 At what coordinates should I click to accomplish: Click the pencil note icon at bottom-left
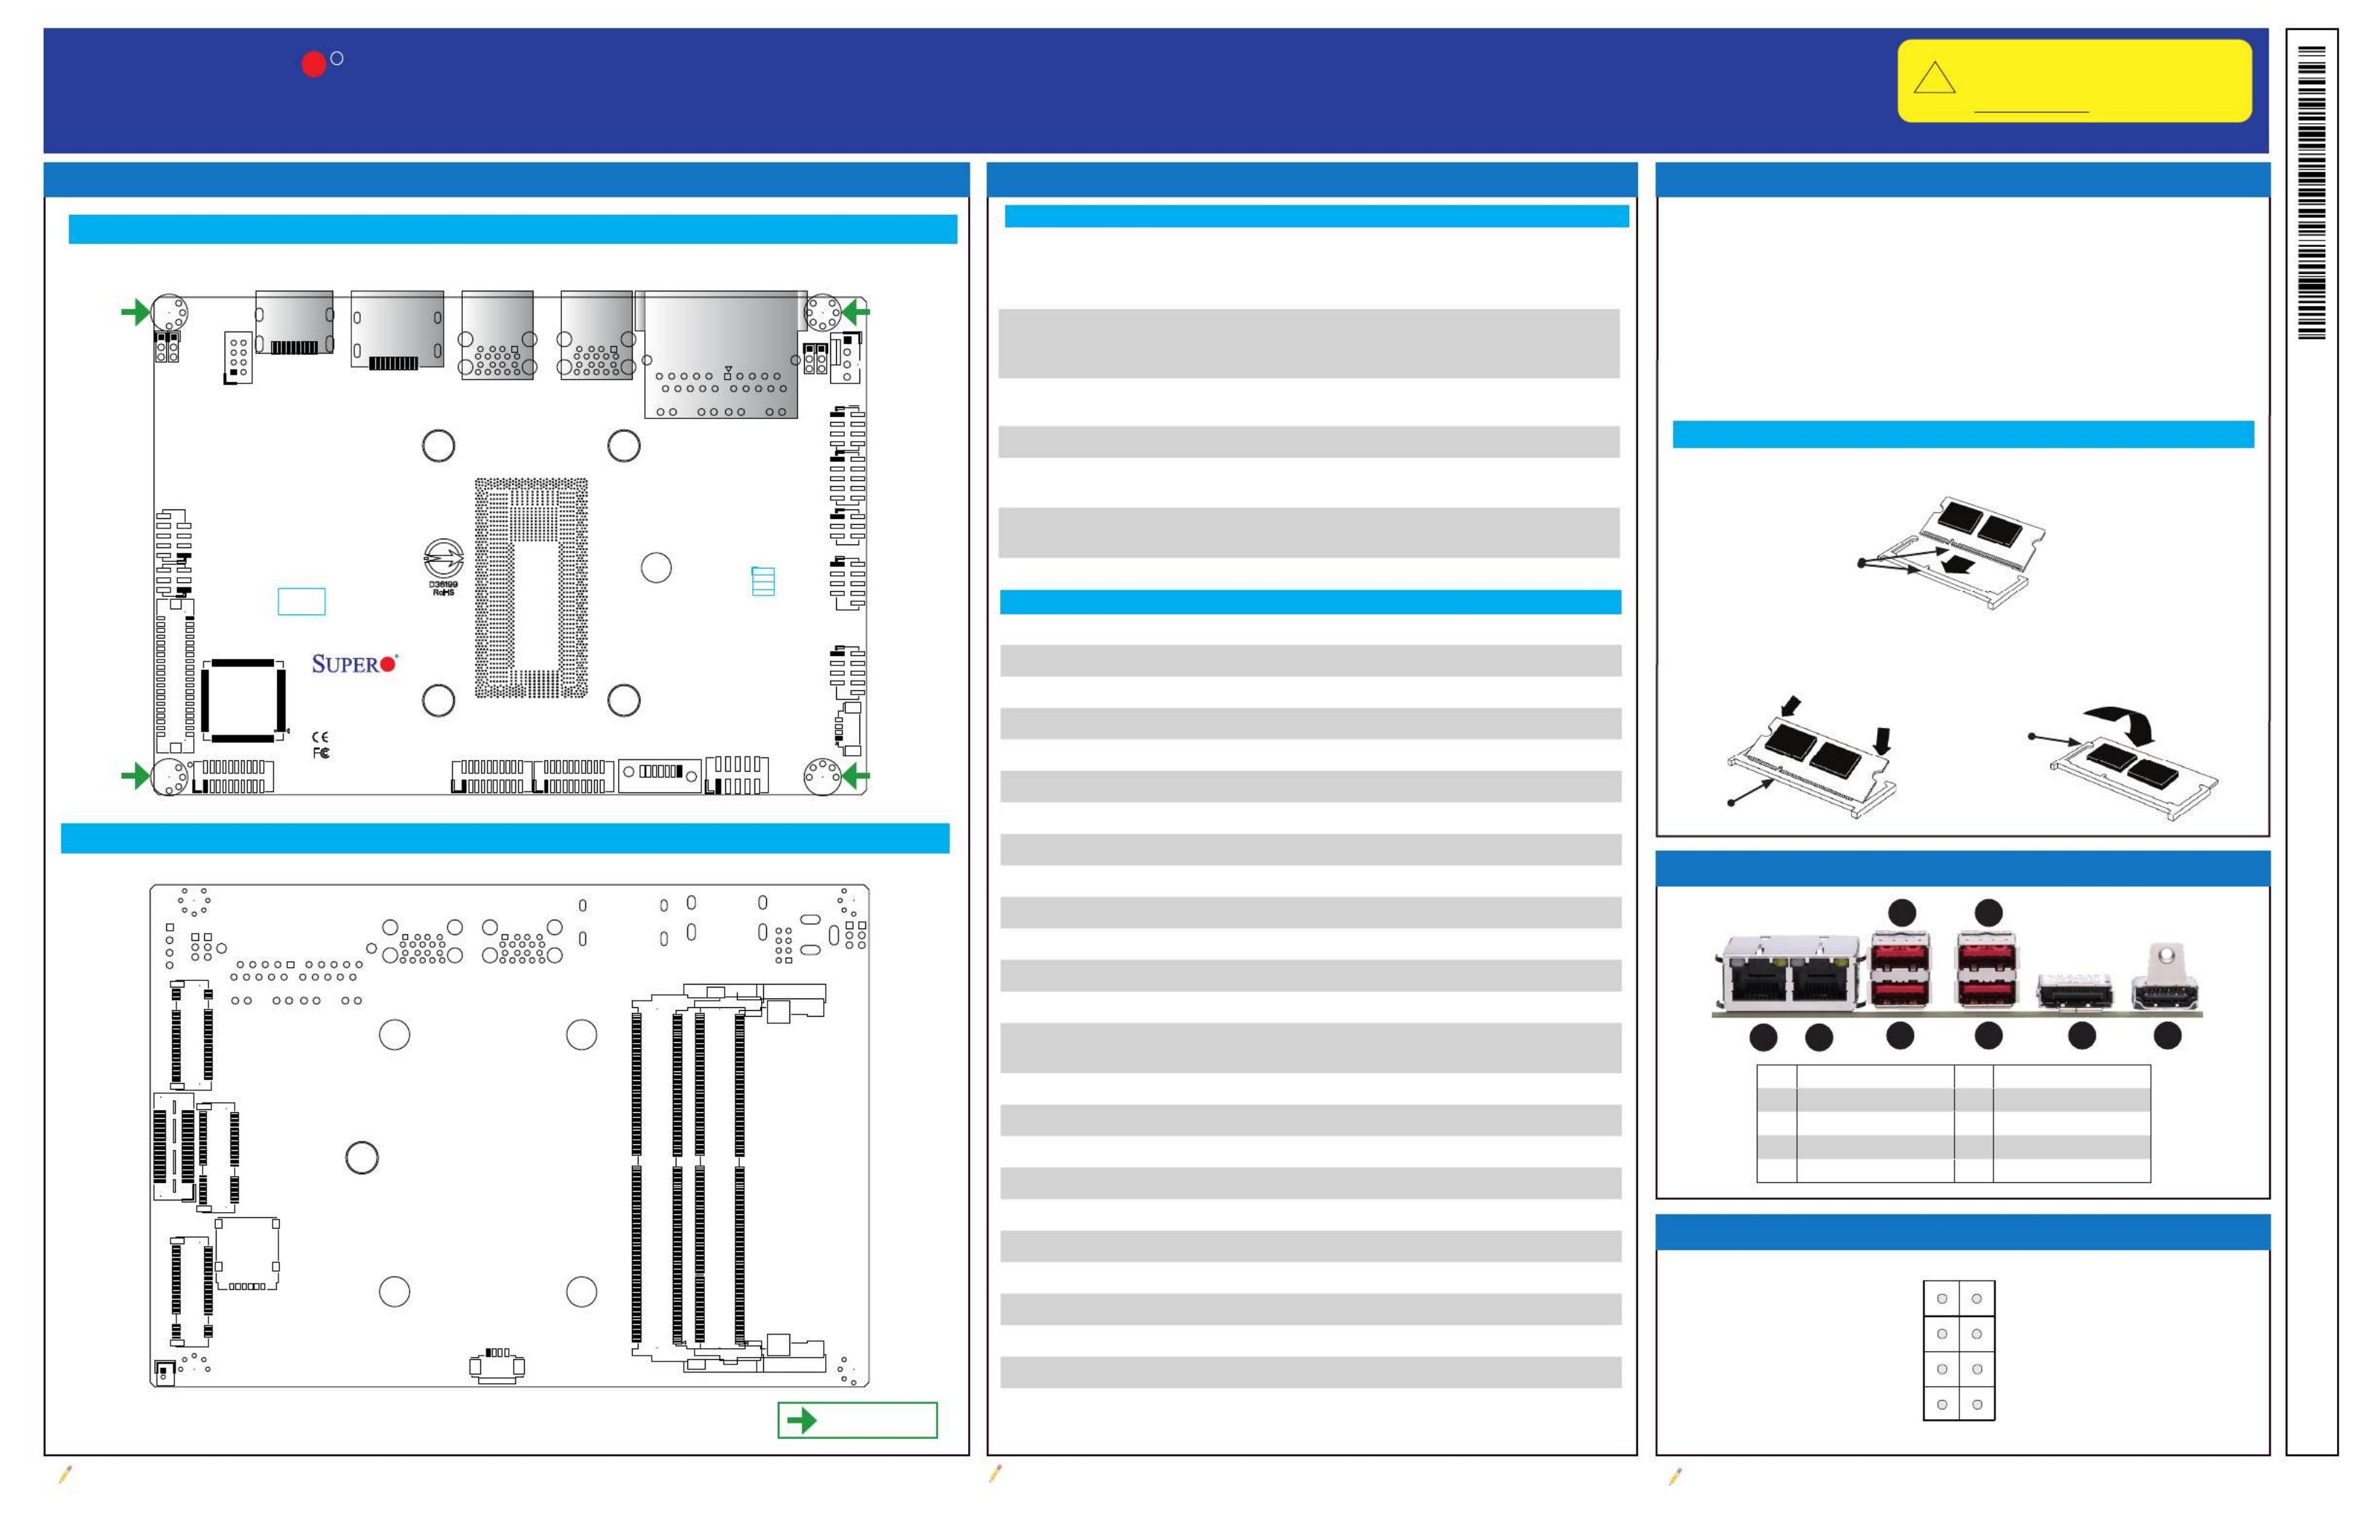(66, 1474)
